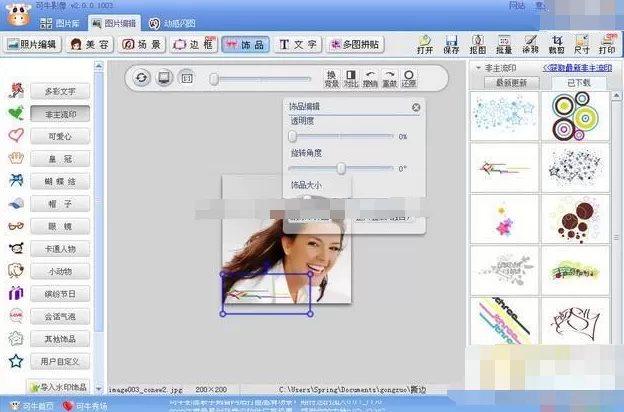624x412 pixels.
Task: Choose the blue stars watermark thumbnail
Action: (504, 116)
